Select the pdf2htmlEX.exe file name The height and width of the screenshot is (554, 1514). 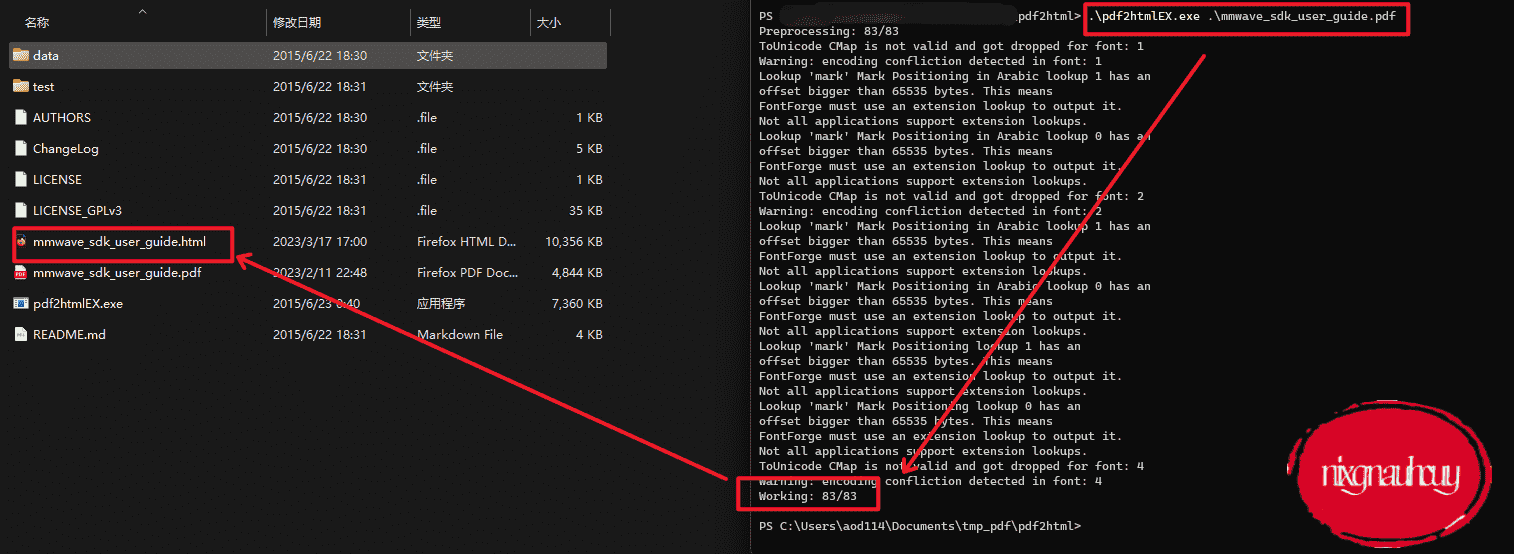[78, 304]
